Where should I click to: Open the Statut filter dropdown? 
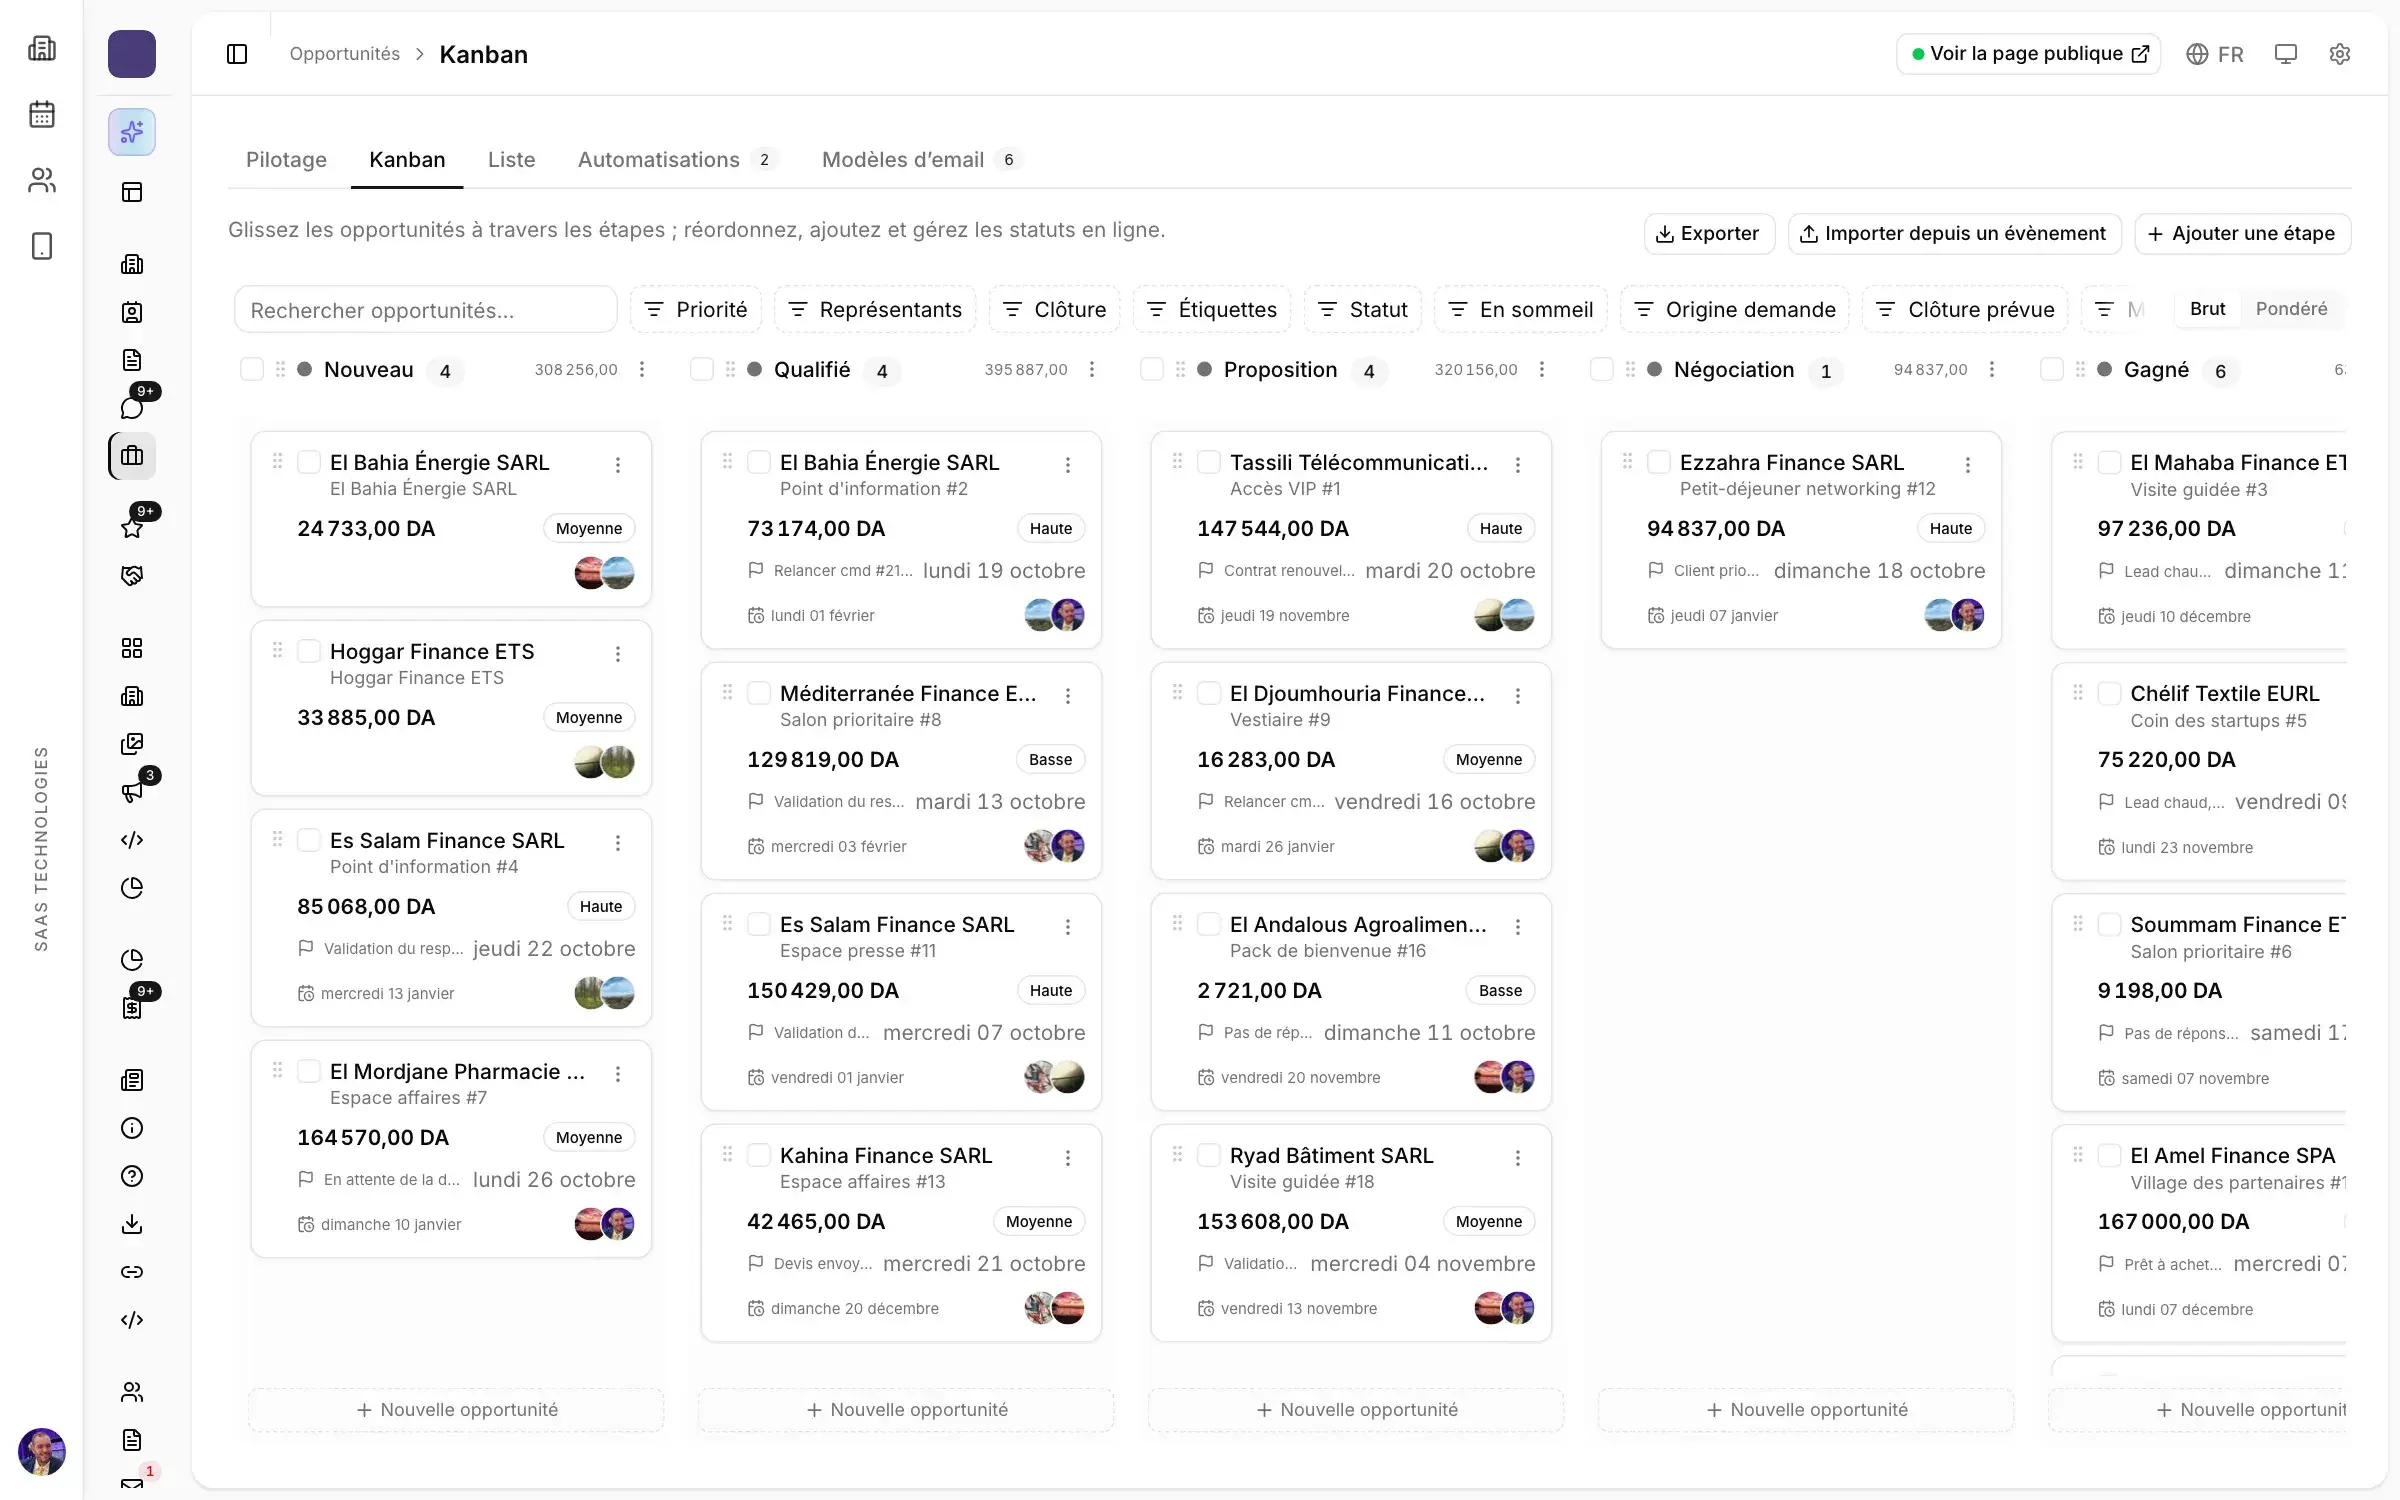tap(1363, 309)
